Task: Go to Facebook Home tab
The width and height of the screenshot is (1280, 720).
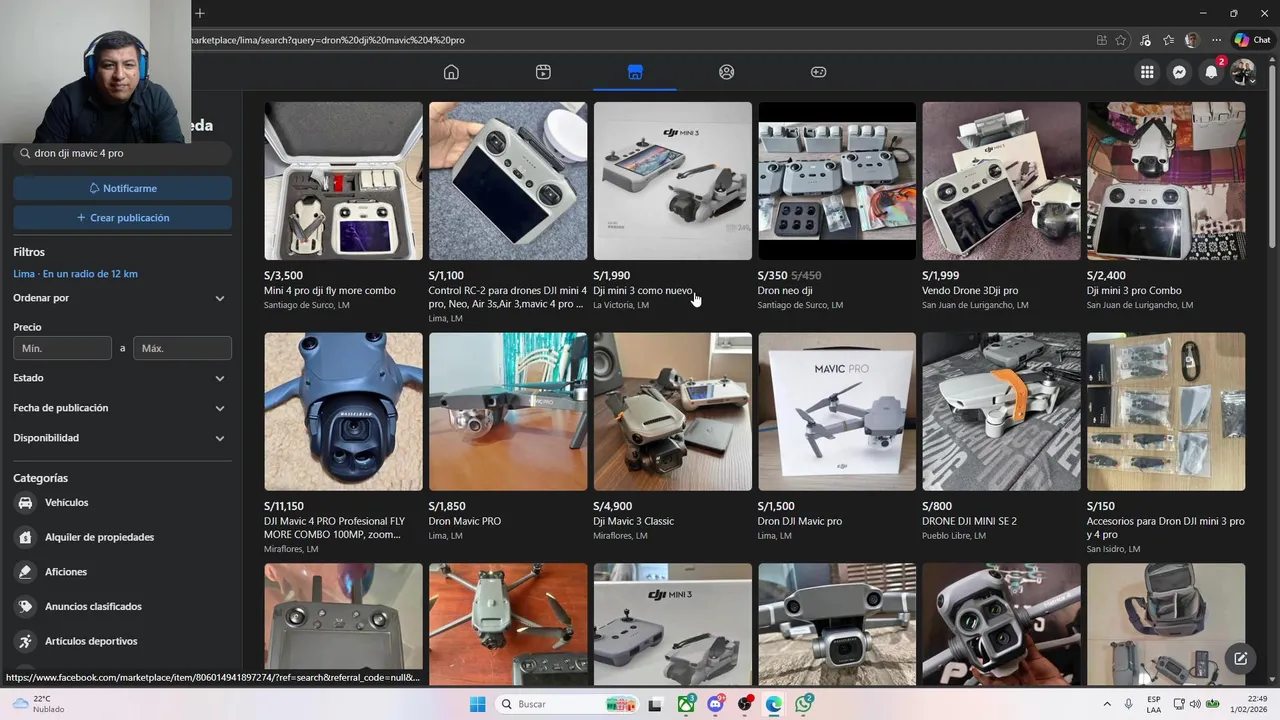Action: [451, 72]
